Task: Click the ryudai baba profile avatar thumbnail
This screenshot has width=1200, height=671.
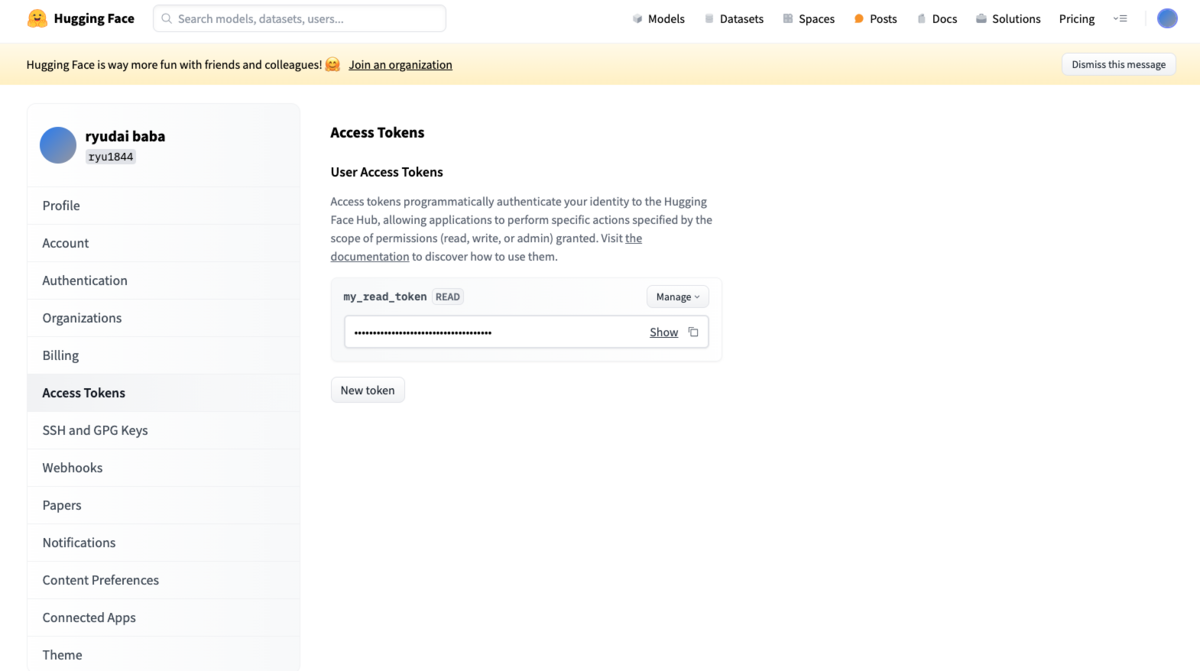Action: pos(58,145)
